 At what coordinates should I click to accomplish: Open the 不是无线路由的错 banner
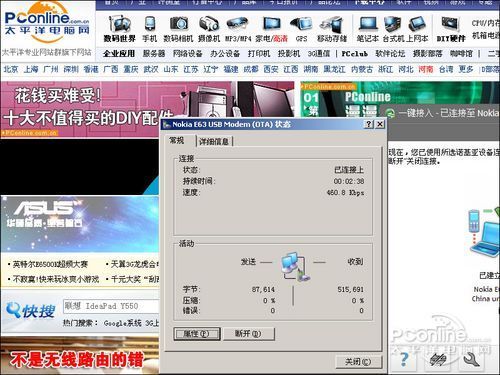80,356
